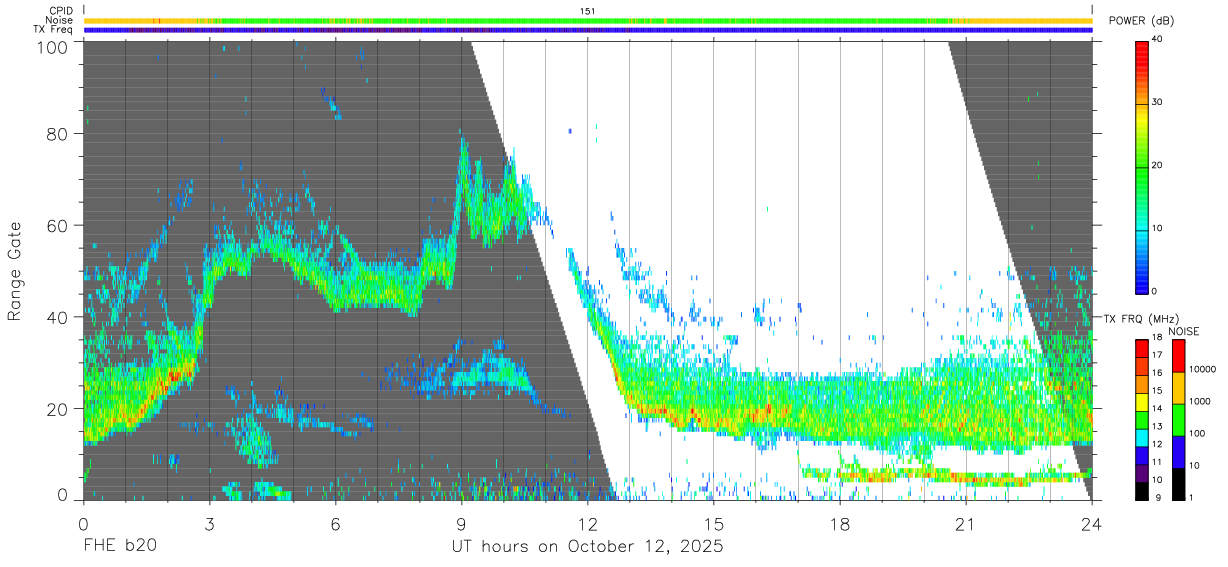This screenshot has height=567, width=1228.
Task: Click the 10 tick on the power colorbar
Action: click(x=1158, y=228)
